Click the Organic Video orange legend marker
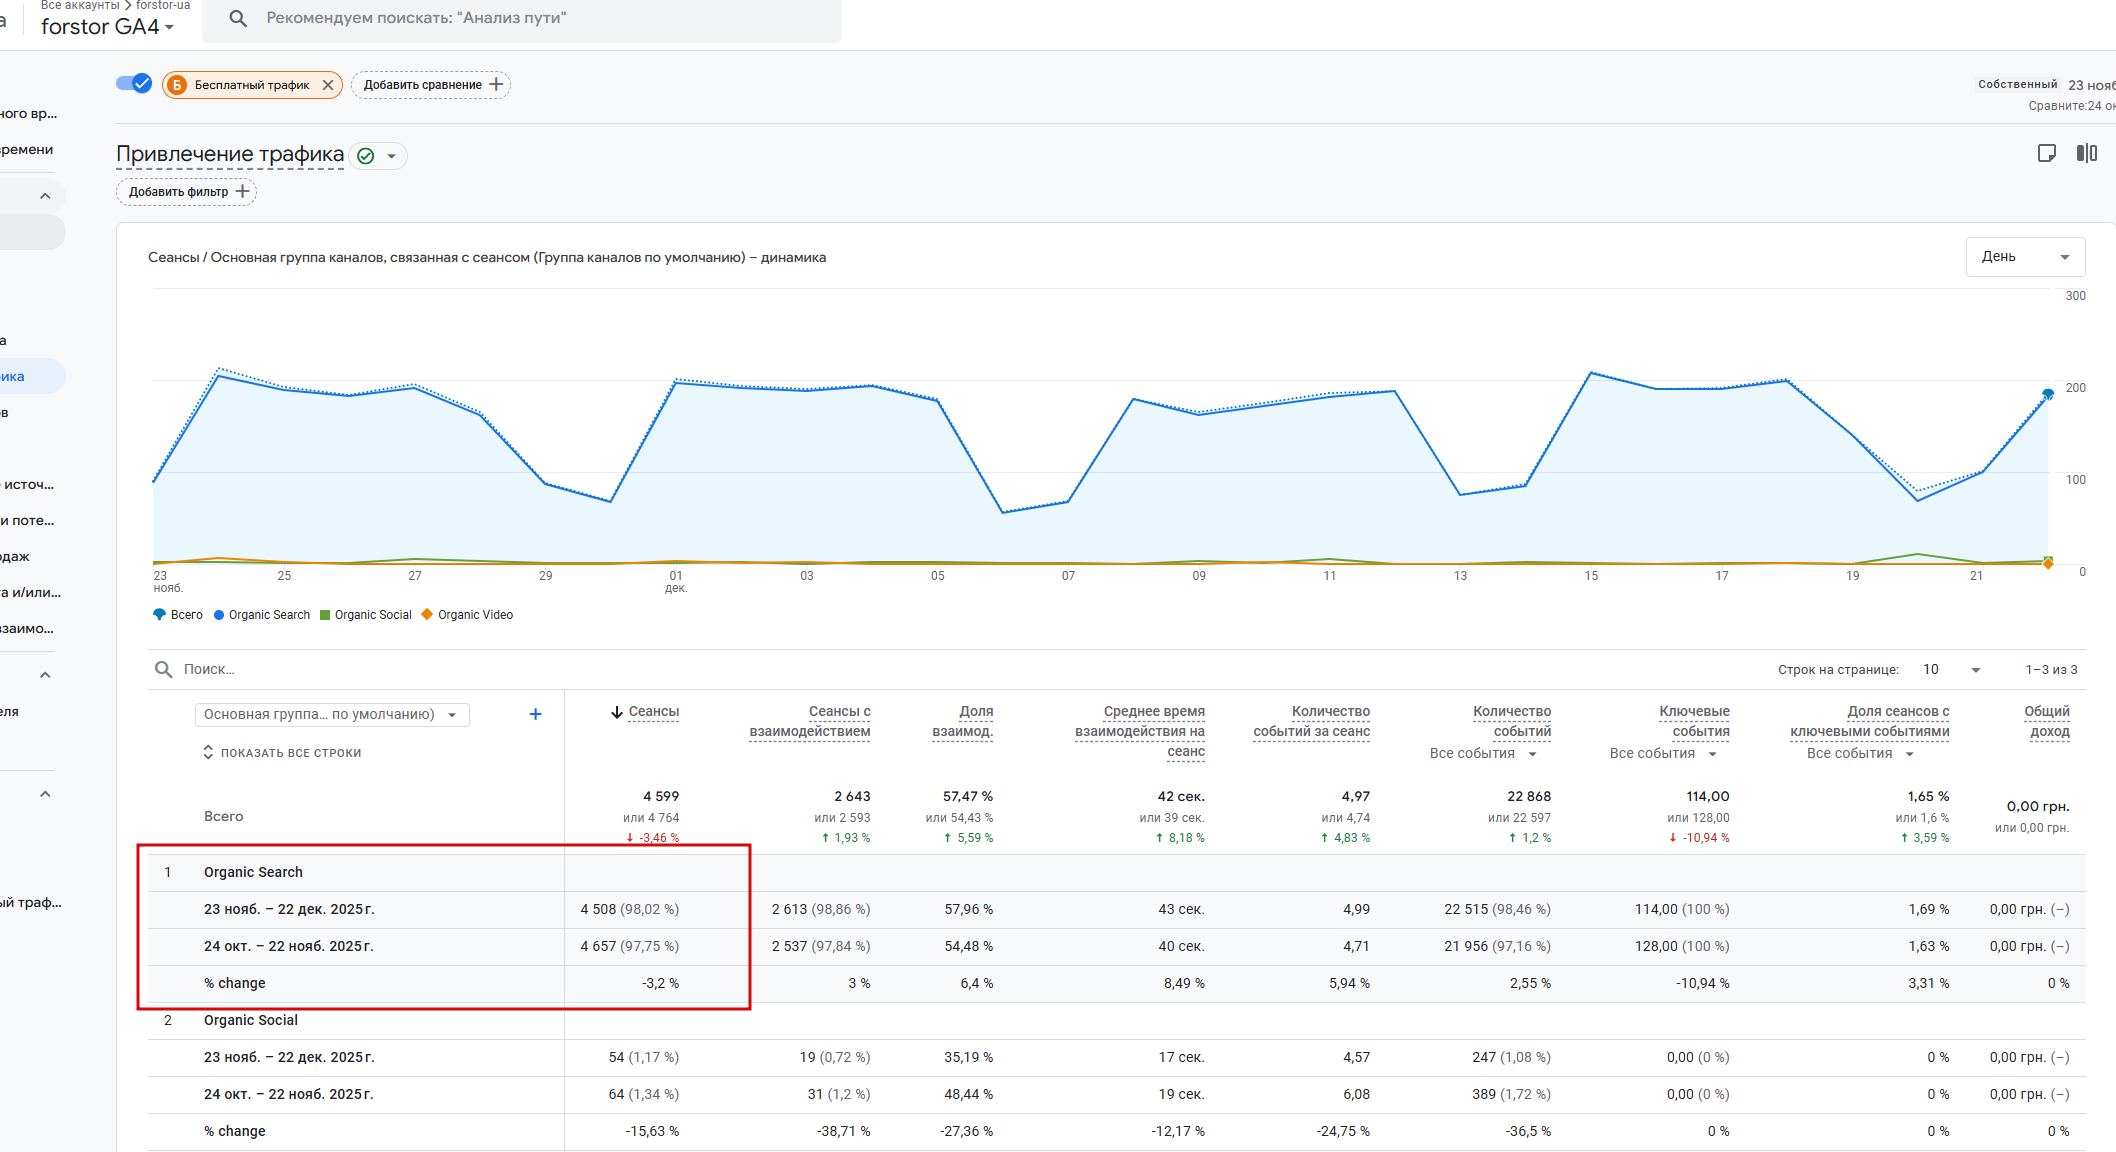 (x=428, y=615)
